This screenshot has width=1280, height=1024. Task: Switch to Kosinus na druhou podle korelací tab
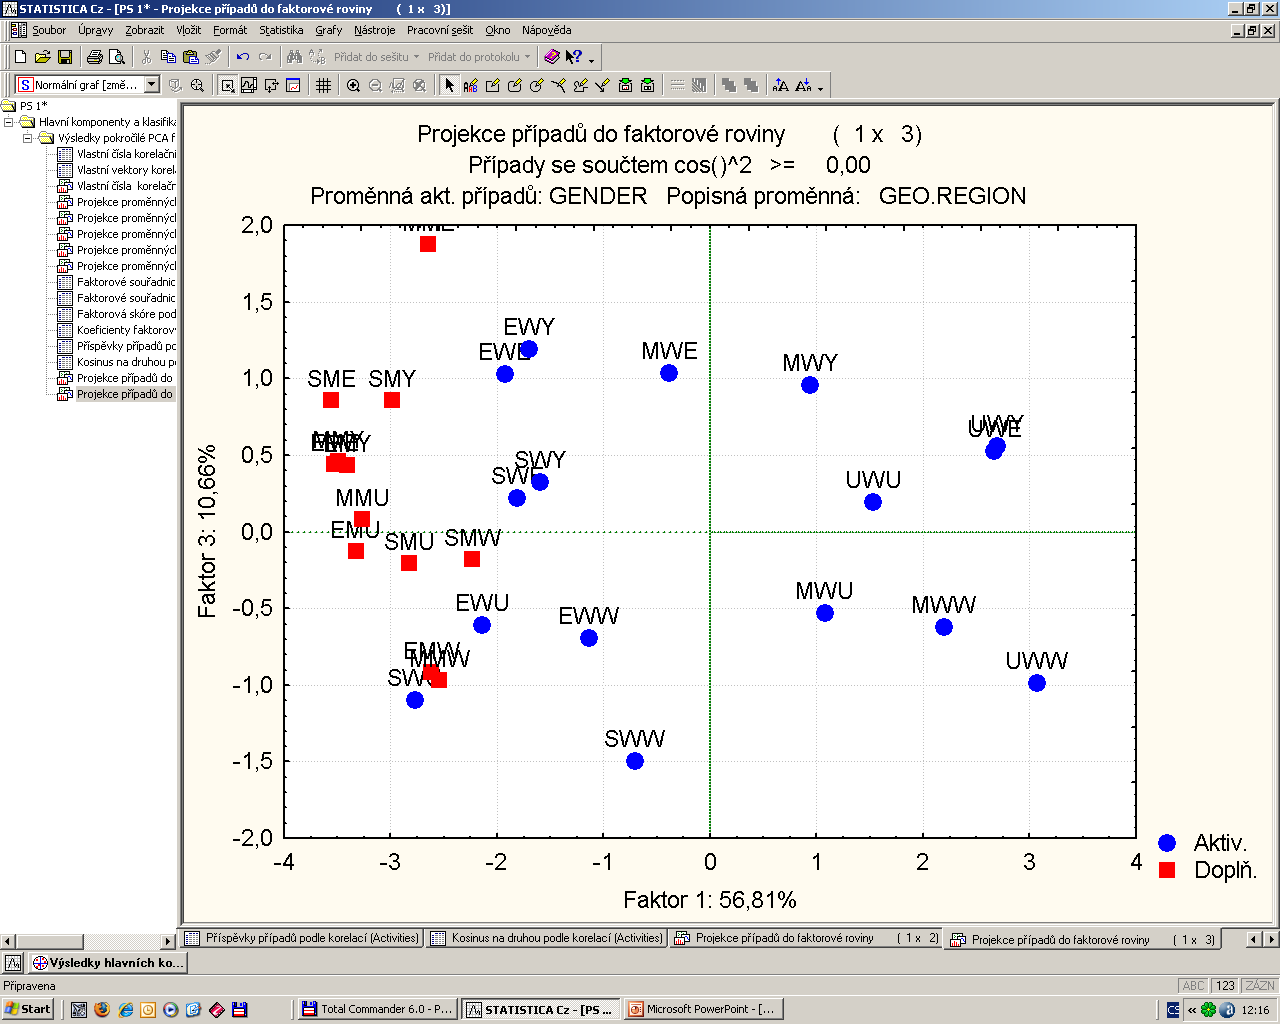pyautogui.click(x=547, y=938)
